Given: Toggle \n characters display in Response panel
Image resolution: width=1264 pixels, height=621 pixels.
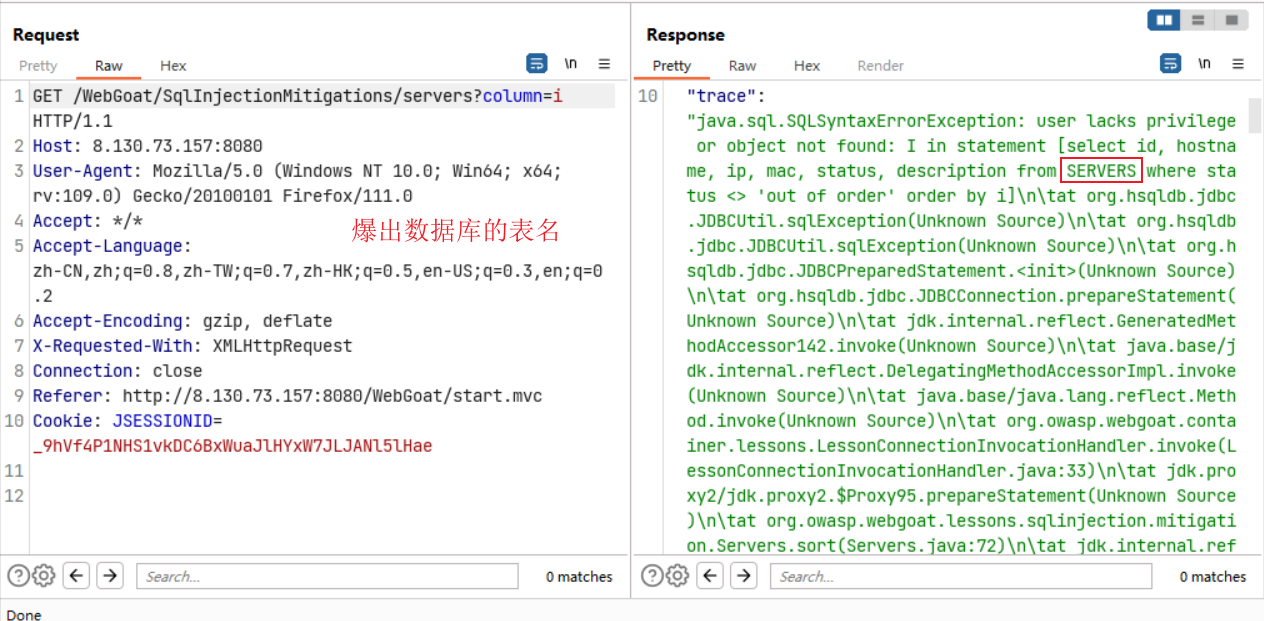Looking at the screenshot, I should (1204, 64).
